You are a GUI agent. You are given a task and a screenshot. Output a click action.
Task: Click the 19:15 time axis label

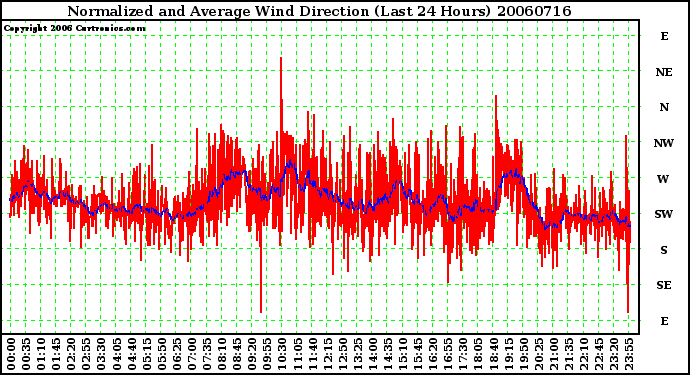[x=508, y=354]
